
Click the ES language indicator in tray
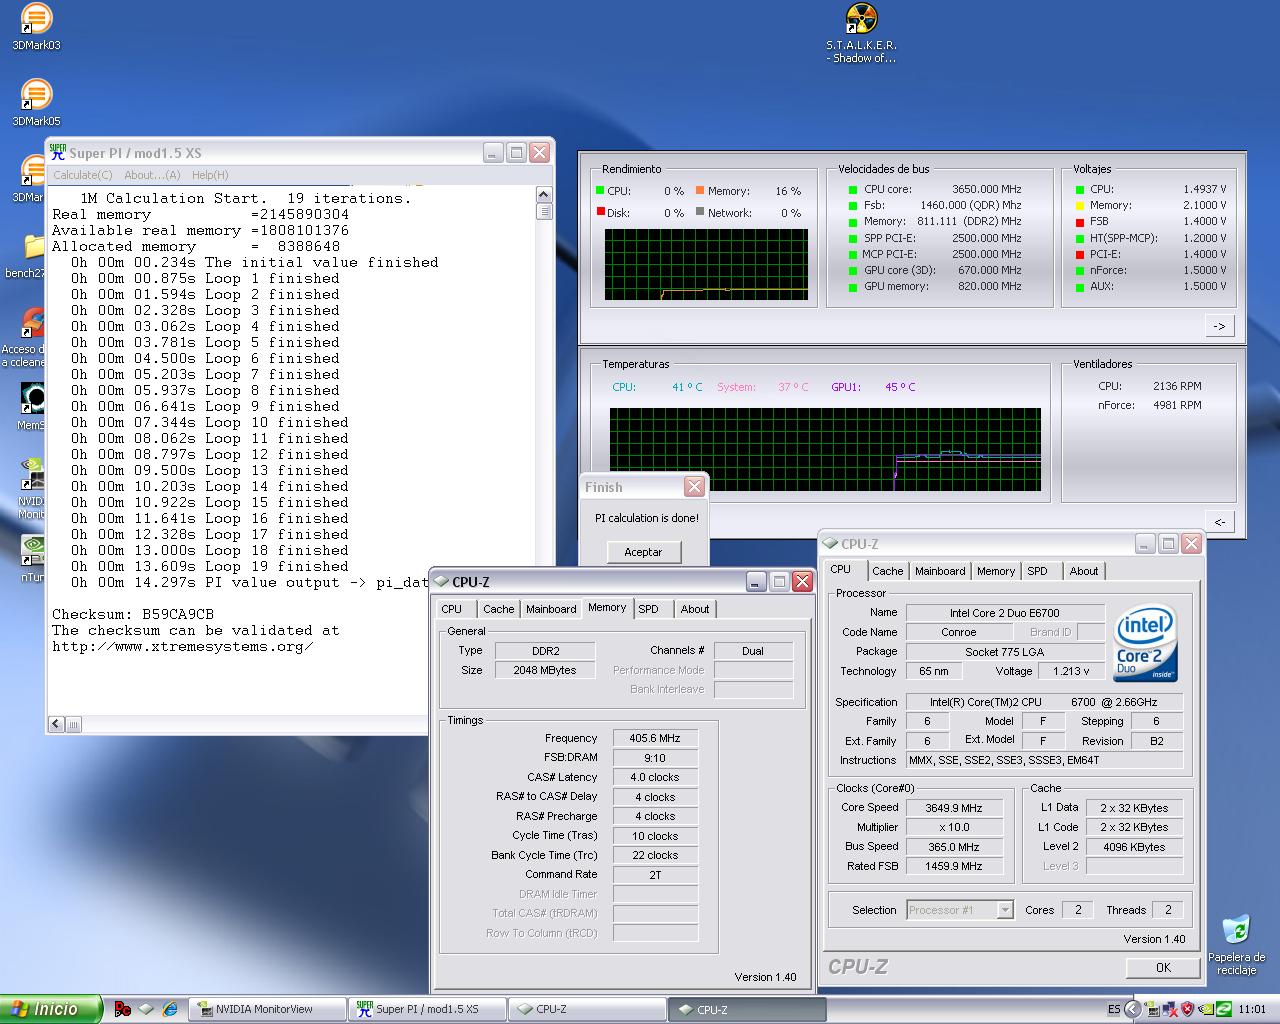click(1114, 1009)
